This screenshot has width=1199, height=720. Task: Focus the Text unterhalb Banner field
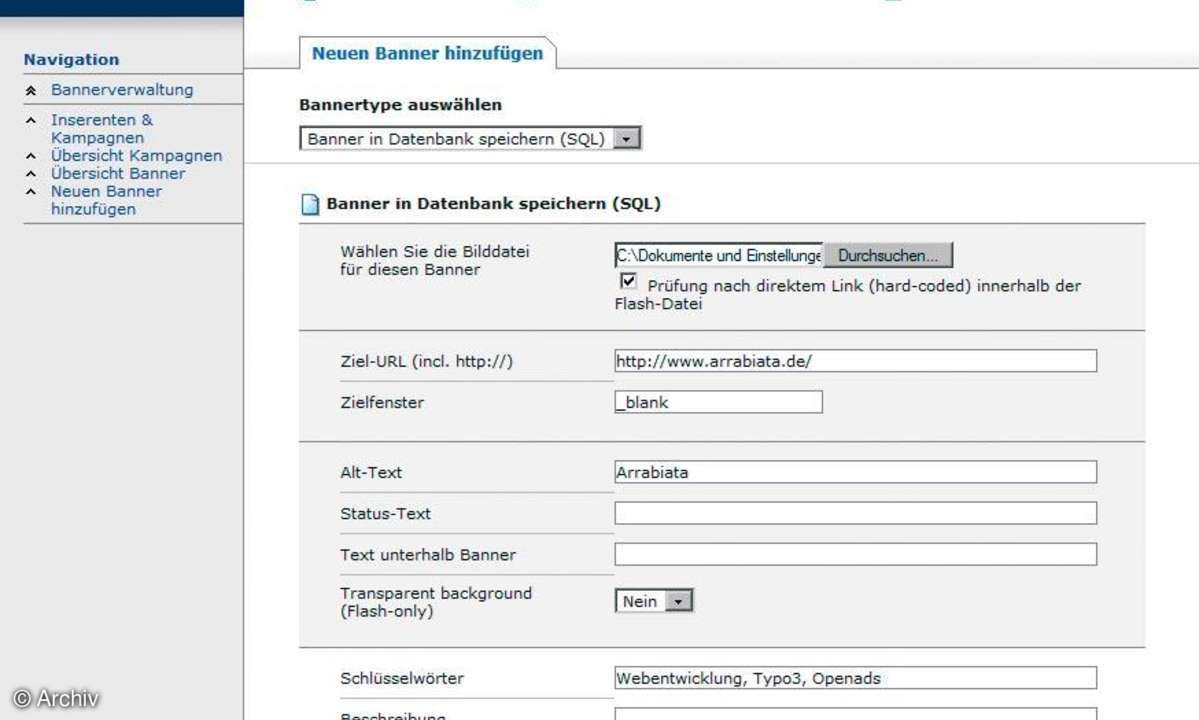(x=855, y=555)
